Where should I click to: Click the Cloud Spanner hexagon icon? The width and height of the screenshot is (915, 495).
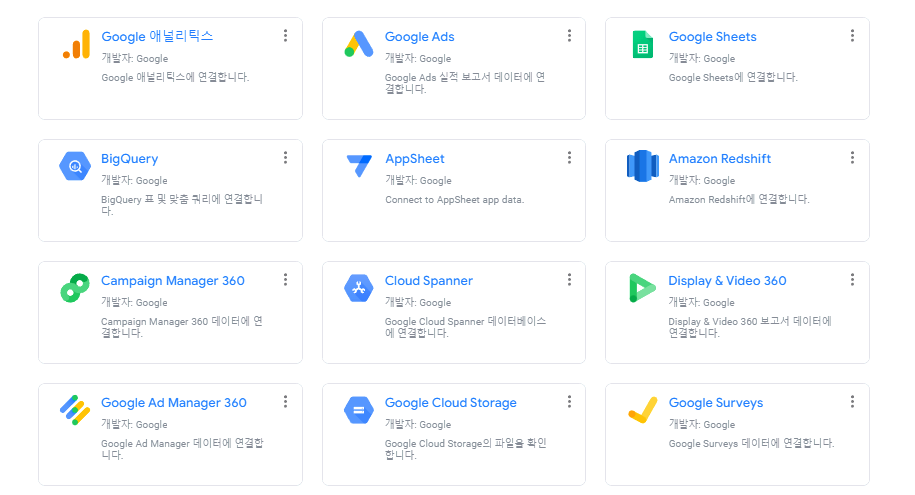point(359,288)
